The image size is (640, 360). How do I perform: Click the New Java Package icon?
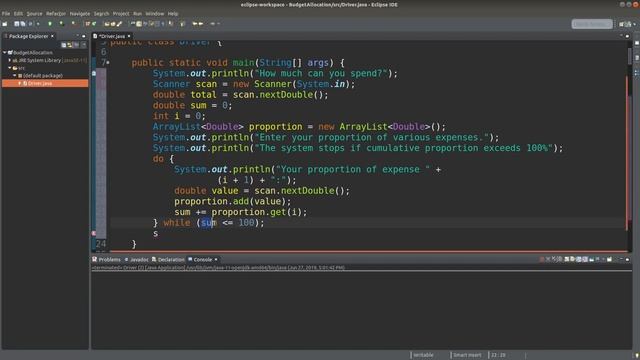88,24
